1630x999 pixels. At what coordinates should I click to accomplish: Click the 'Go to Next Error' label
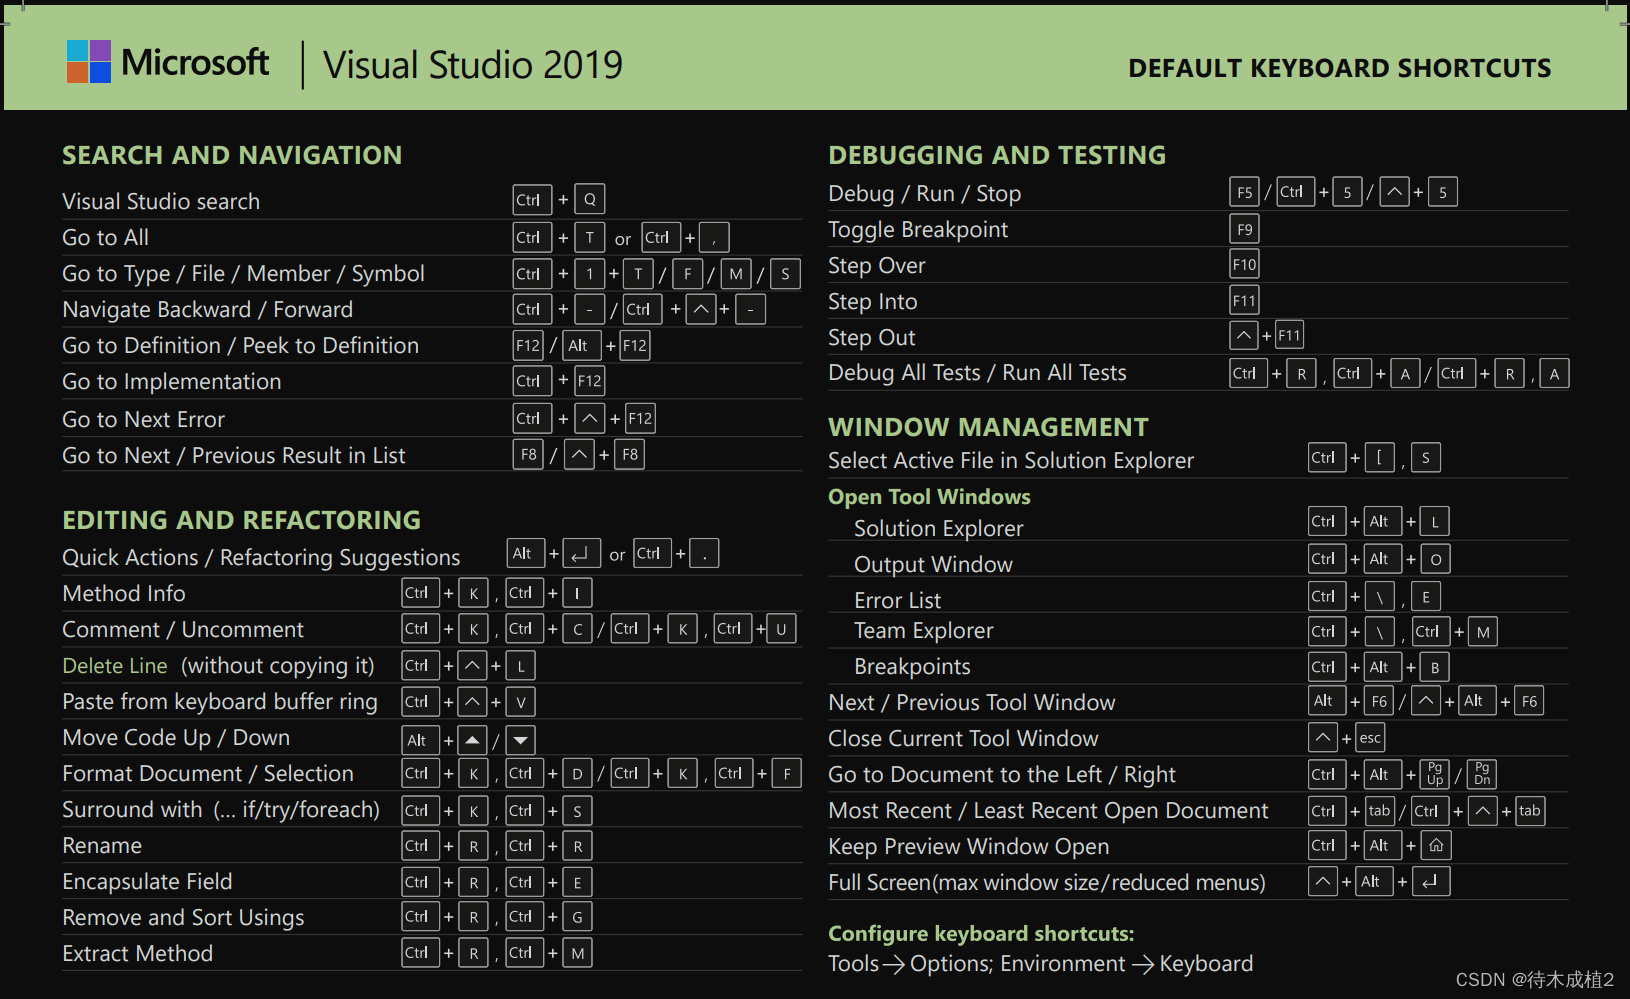[x=143, y=420]
